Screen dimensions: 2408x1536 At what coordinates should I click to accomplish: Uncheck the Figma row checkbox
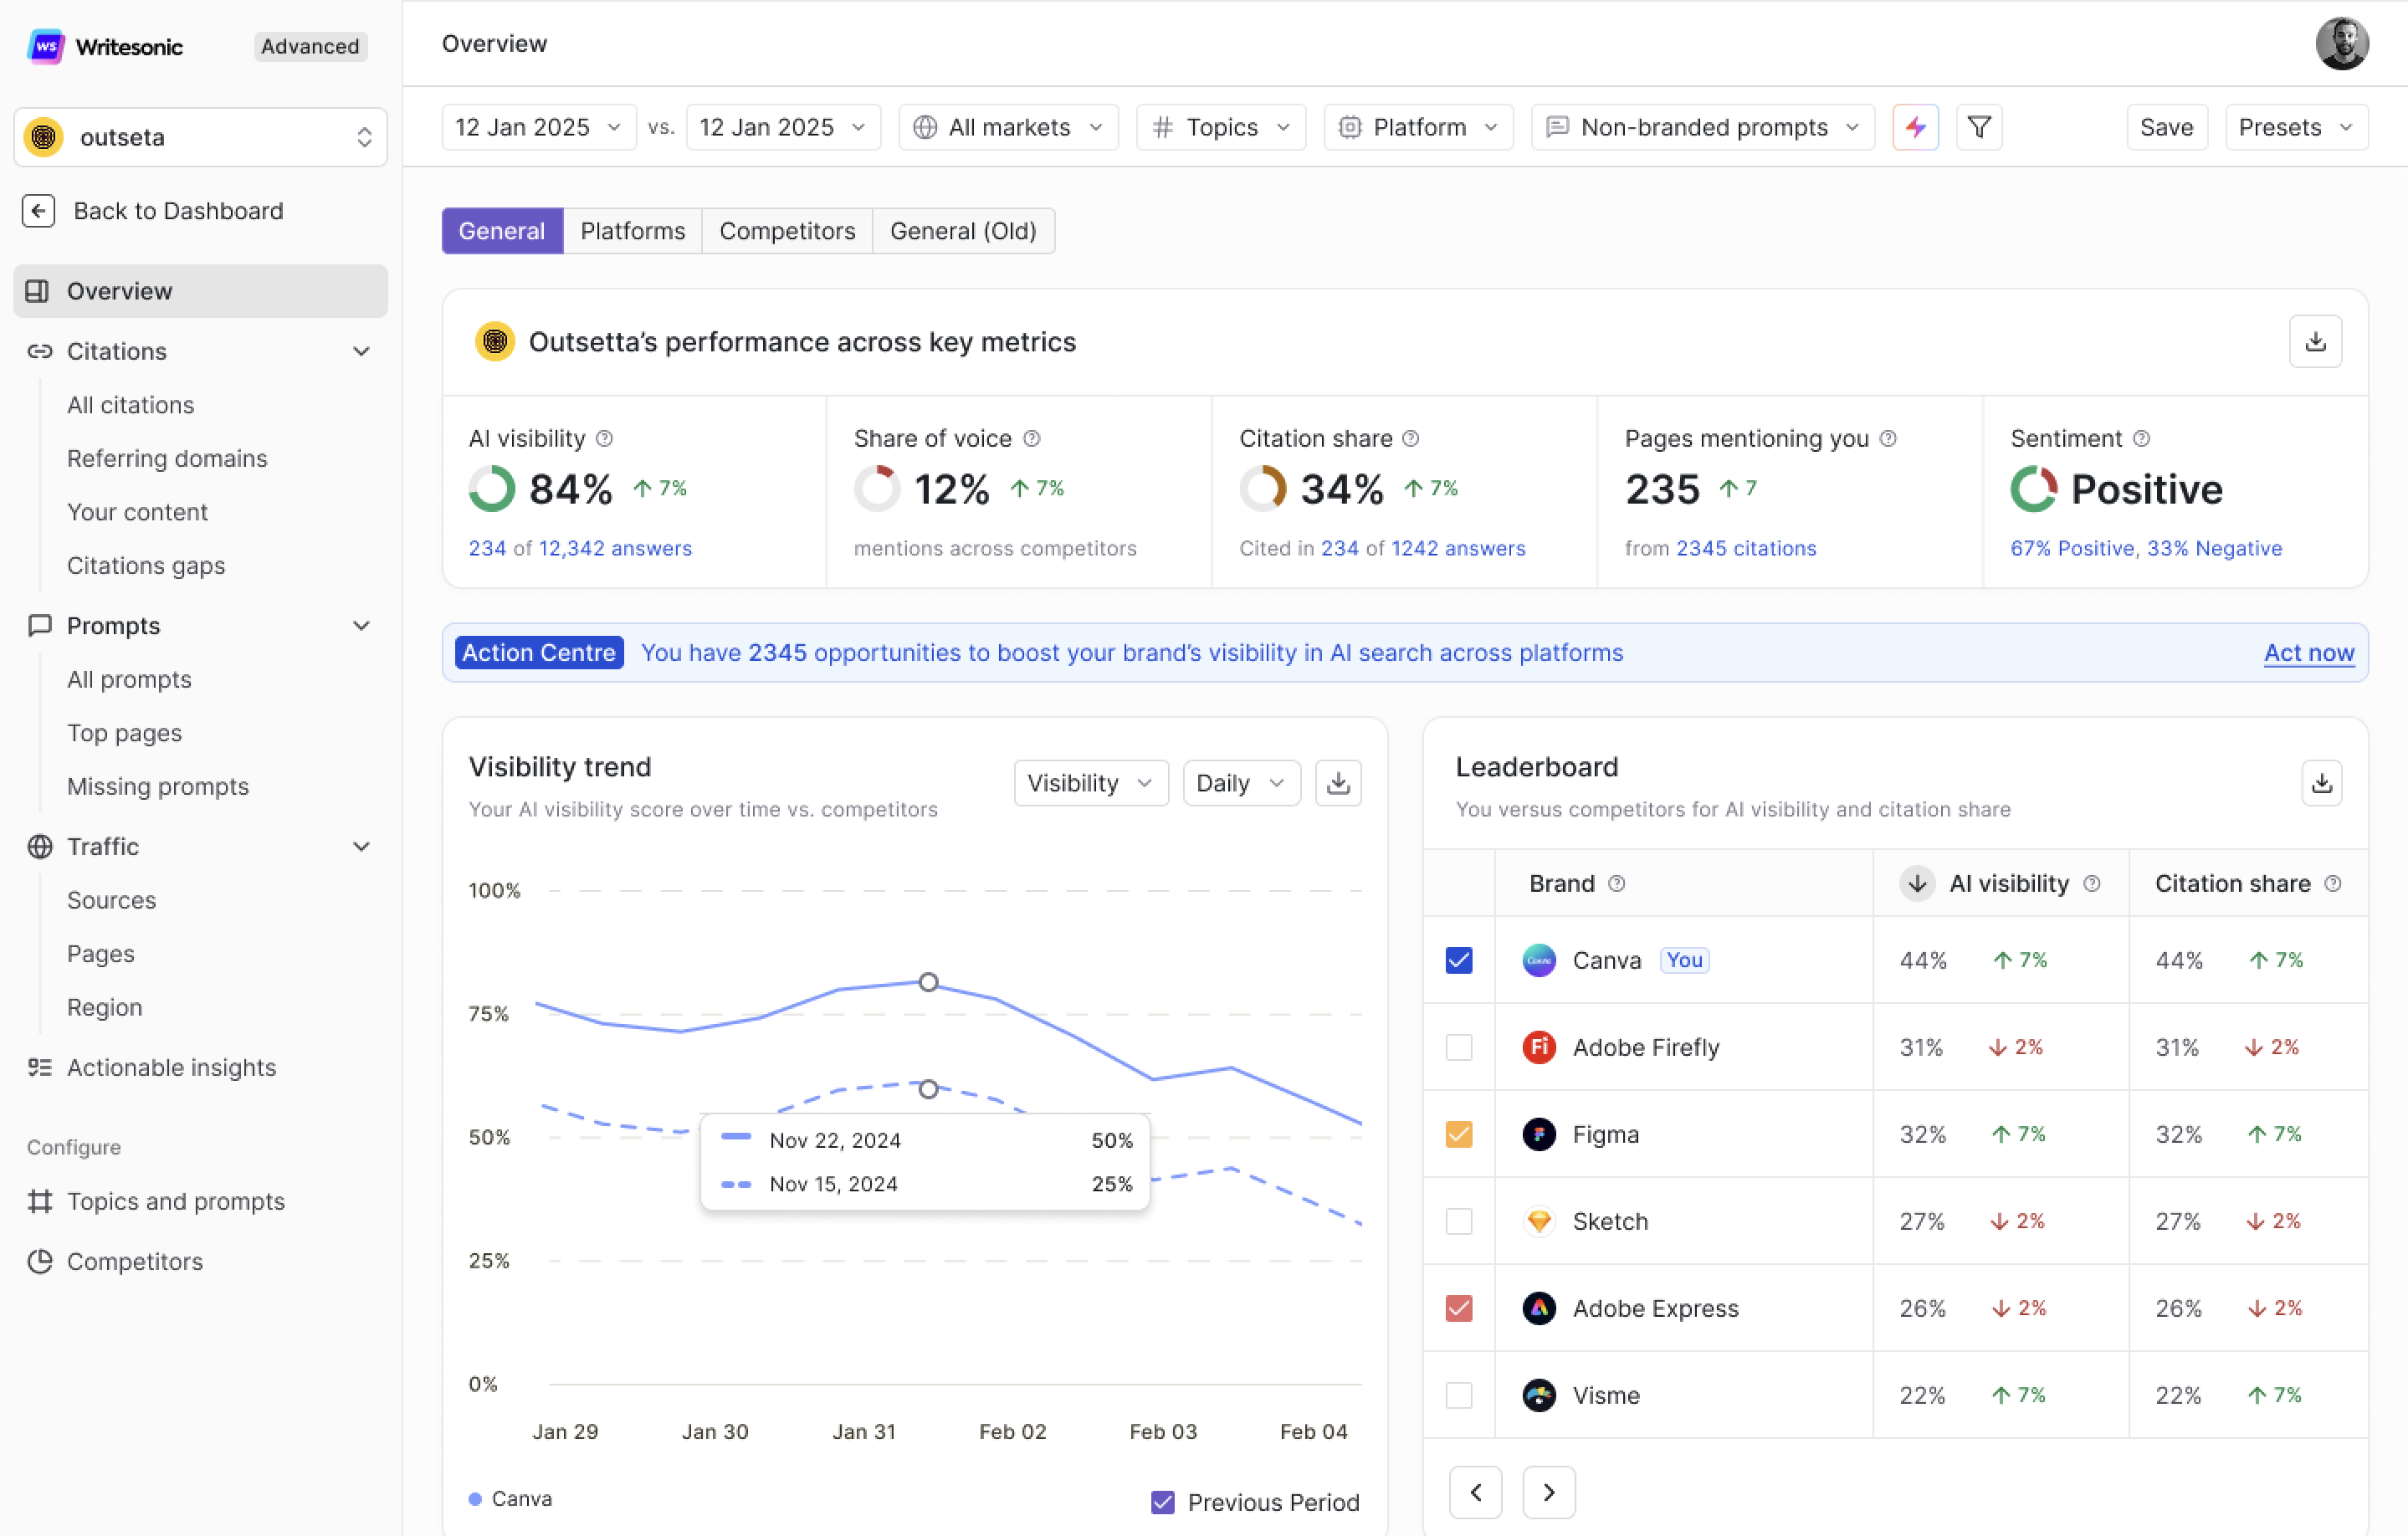pyautogui.click(x=1459, y=1134)
